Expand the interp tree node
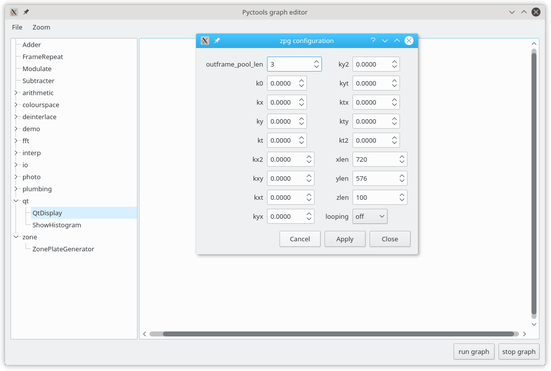The width and height of the screenshot is (551, 371). [x=16, y=153]
